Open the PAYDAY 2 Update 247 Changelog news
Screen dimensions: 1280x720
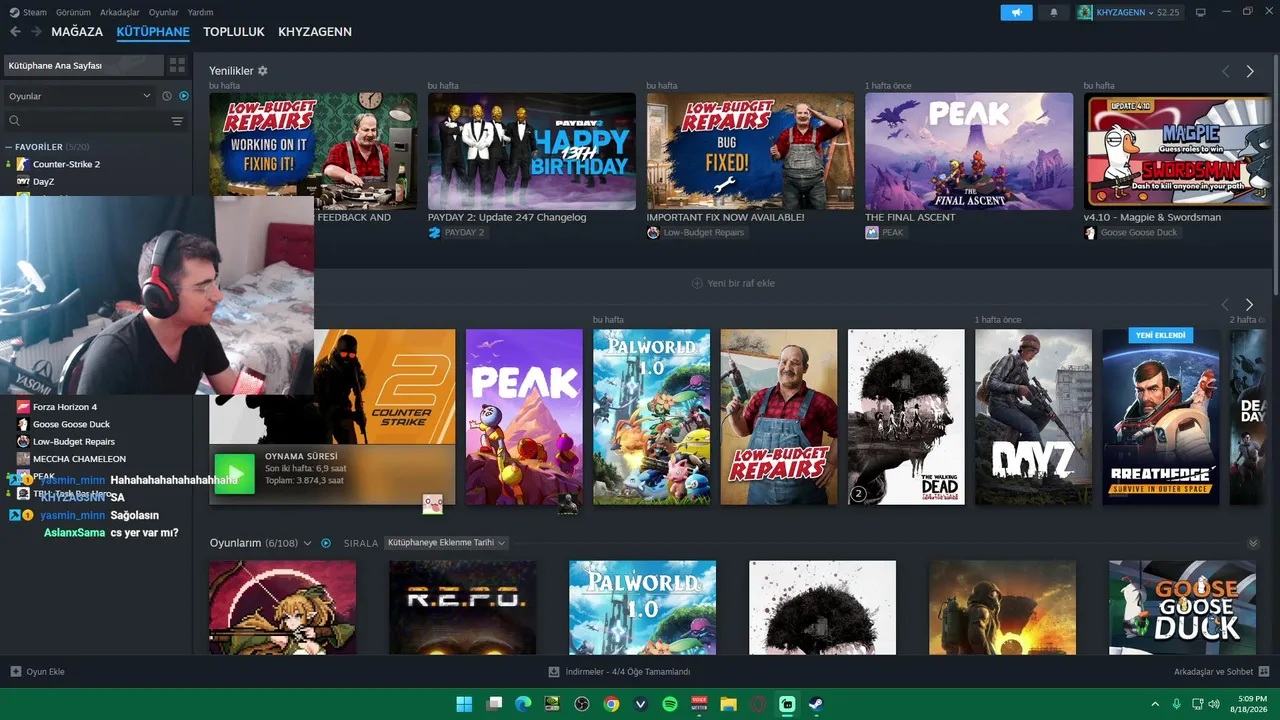tap(532, 151)
